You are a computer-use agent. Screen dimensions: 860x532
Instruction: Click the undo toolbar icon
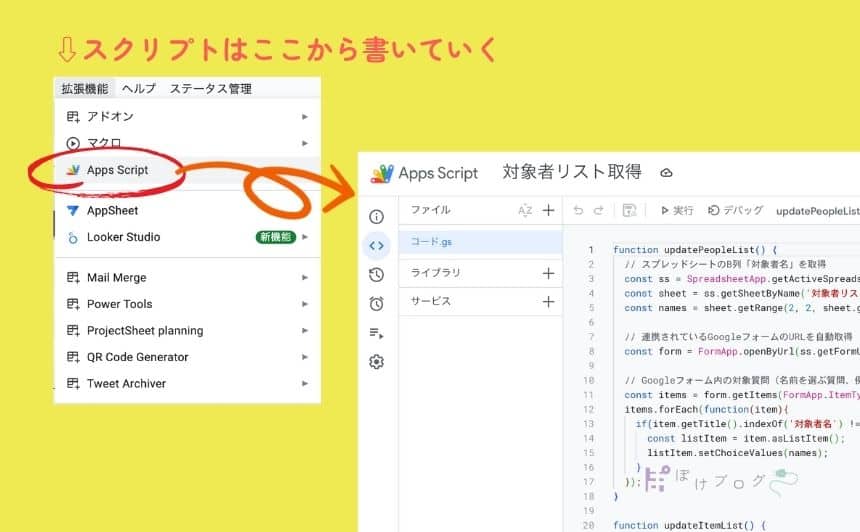[578, 210]
